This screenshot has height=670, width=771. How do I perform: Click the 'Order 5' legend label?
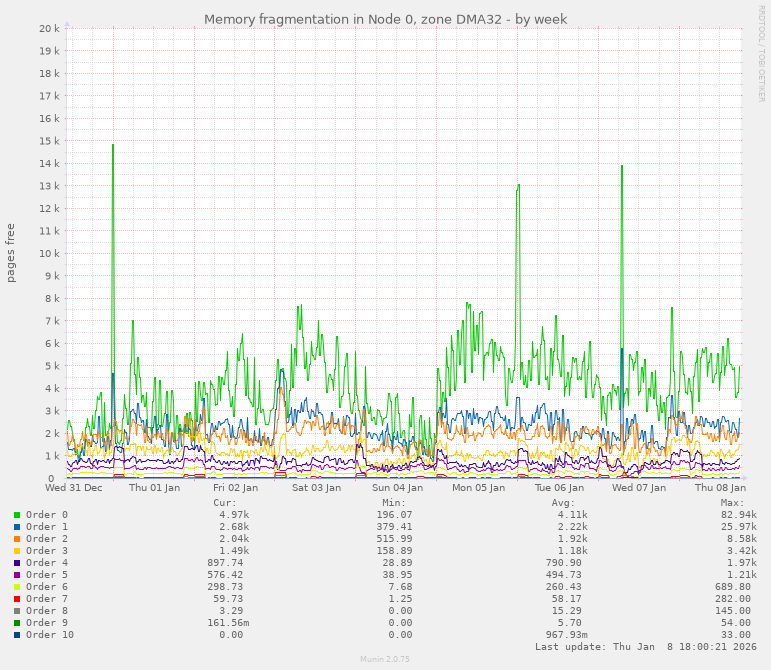pos(47,575)
